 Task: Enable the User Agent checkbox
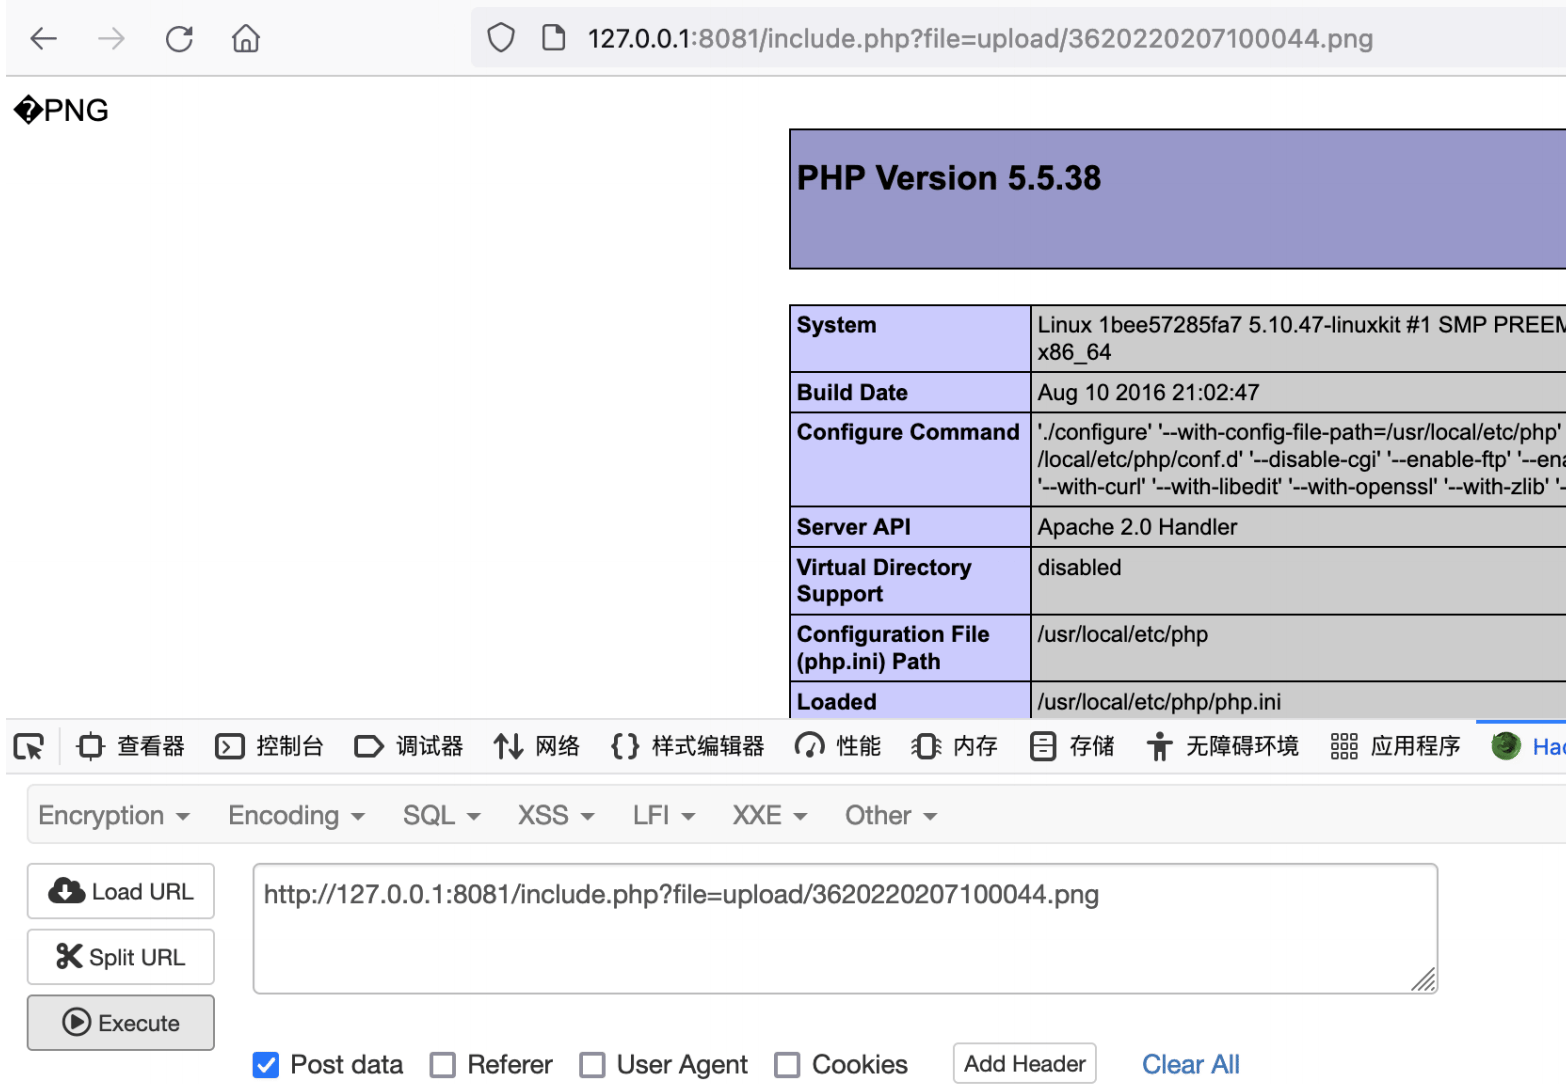[x=592, y=1065]
